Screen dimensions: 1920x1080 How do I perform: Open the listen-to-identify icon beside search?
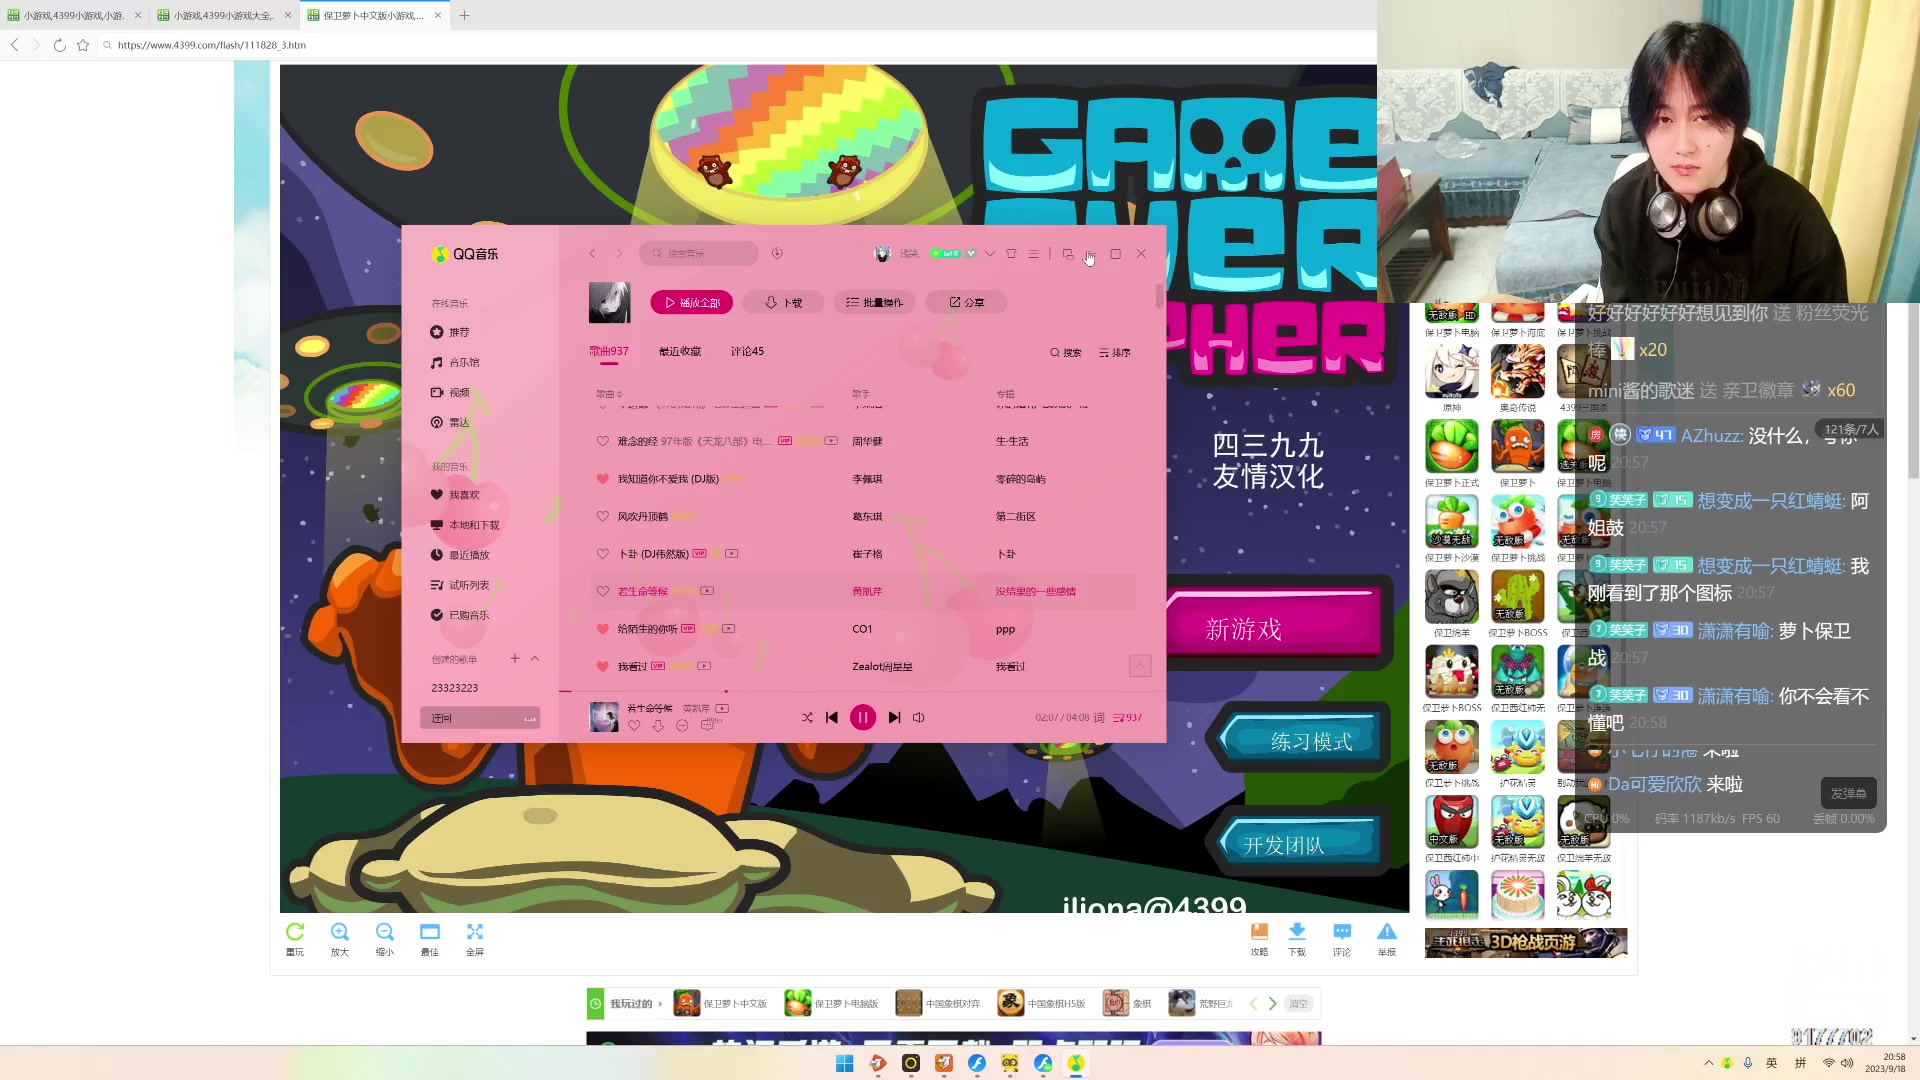[777, 254]
